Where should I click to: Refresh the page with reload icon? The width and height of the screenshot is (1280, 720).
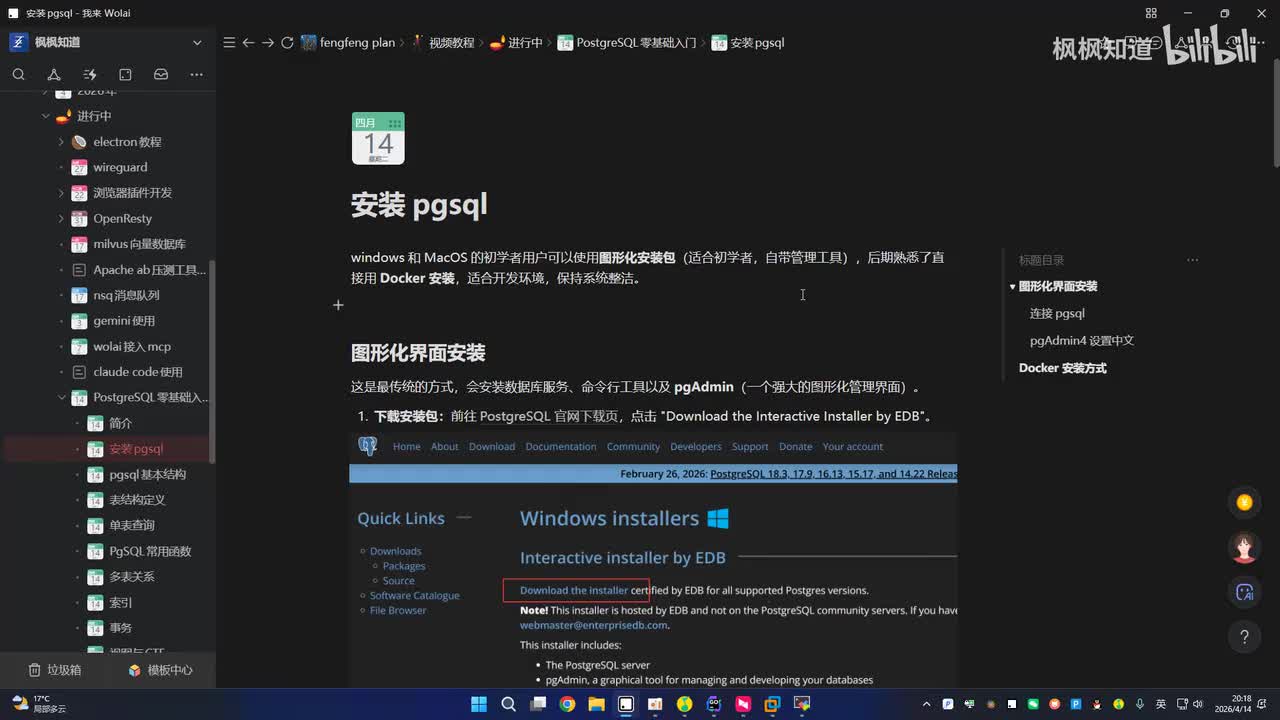click(287, 43)
